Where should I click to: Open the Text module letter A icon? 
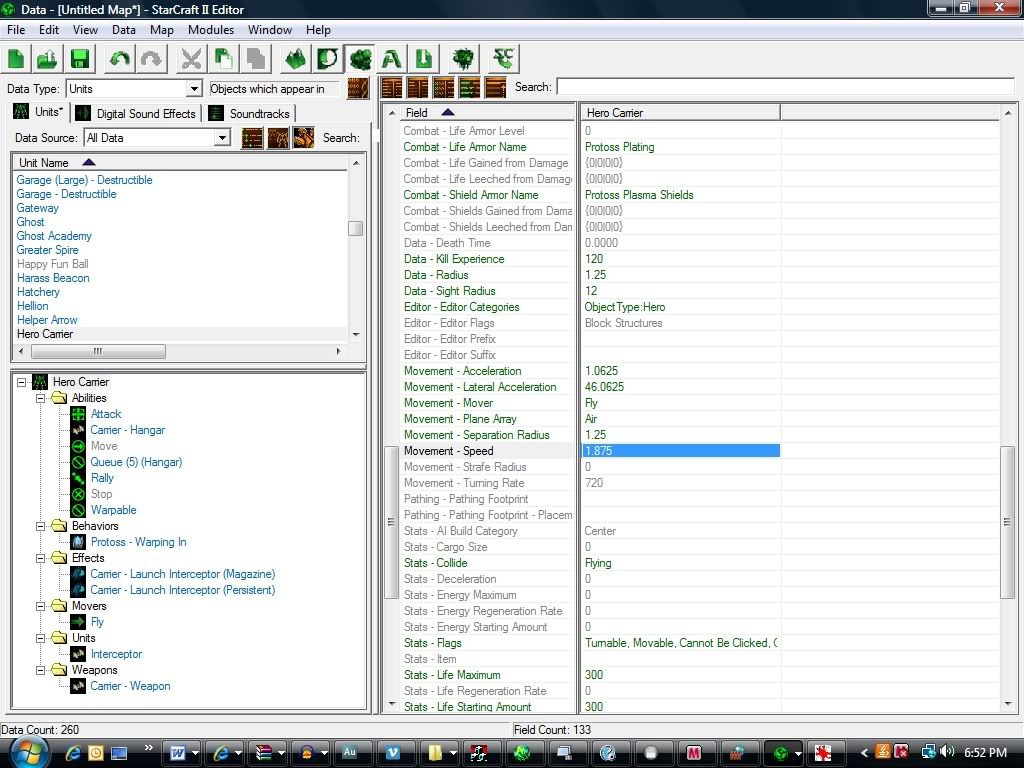392,59
